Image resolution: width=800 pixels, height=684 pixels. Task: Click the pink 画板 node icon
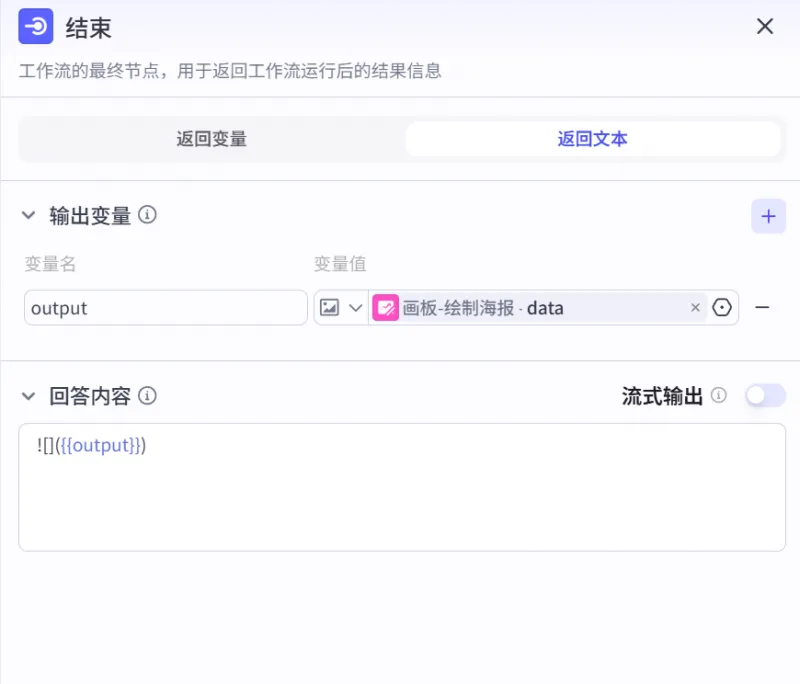pos(385,308)
